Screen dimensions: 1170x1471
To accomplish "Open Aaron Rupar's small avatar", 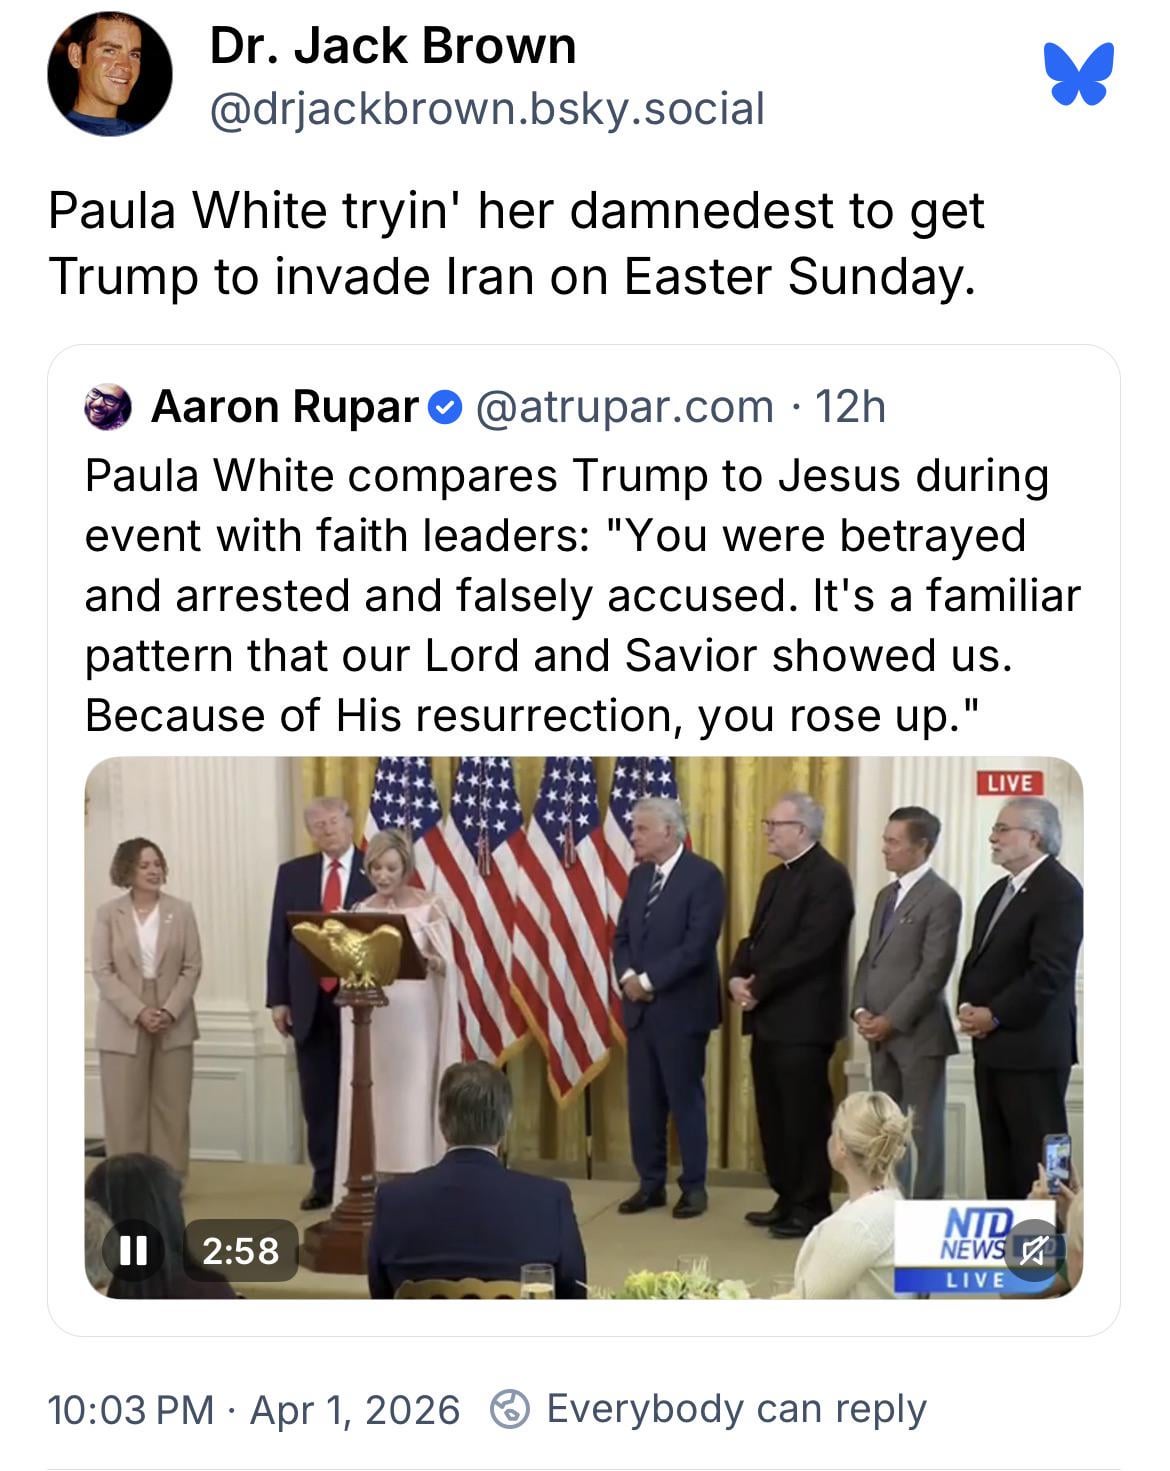I will pos(108,407).
